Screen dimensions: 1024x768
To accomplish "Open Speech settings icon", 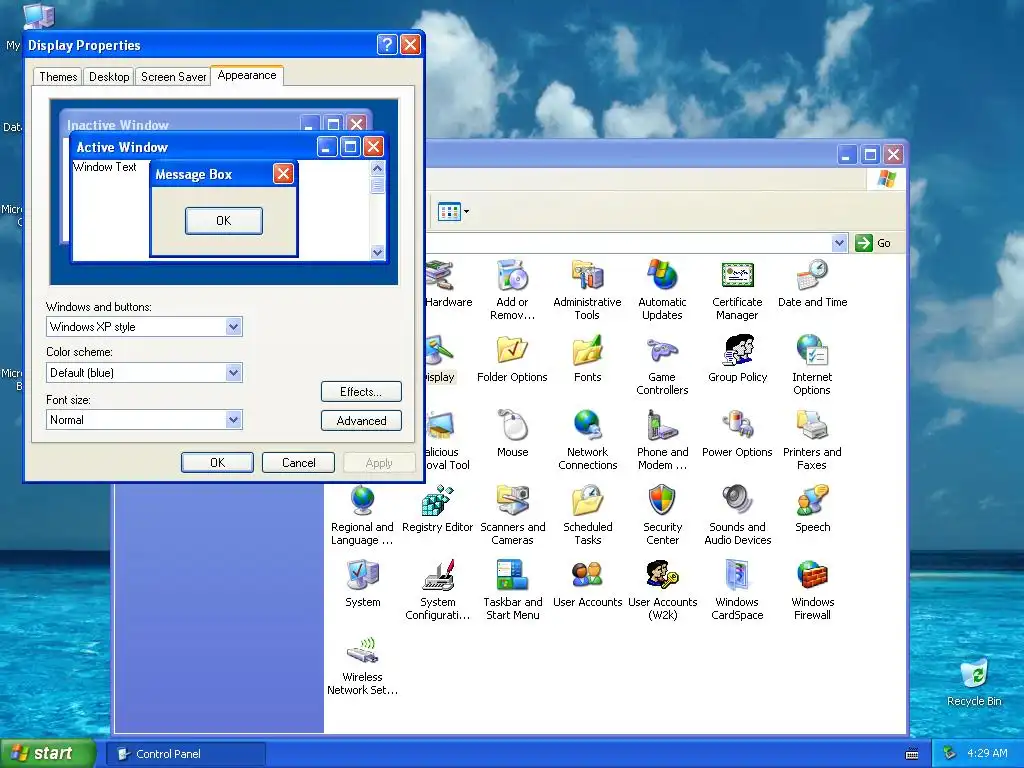I will tap(812, 502).
